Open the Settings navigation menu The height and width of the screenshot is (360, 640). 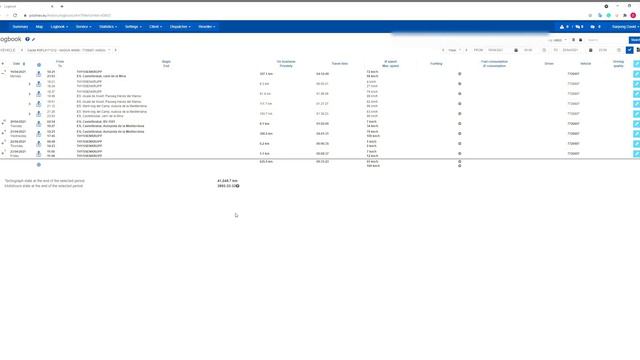[133, 27]
